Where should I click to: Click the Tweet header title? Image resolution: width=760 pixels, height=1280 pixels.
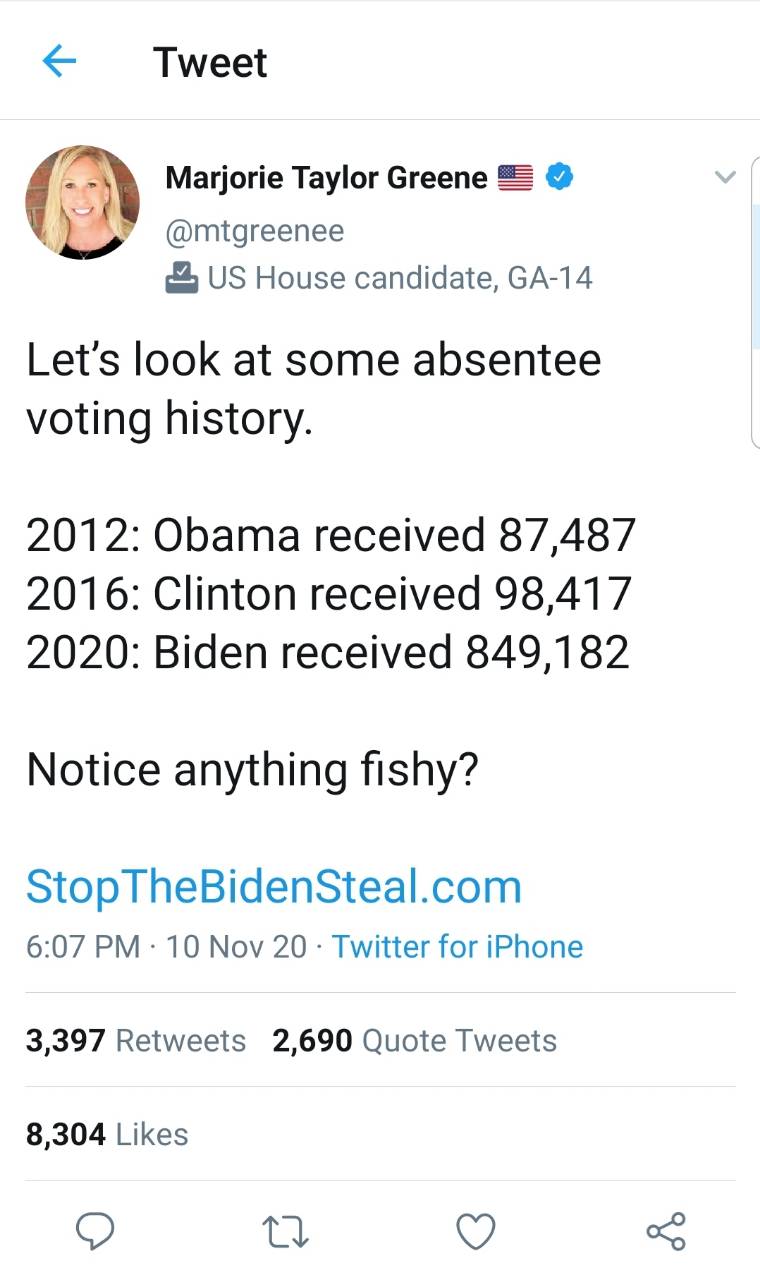coord(211,62)
